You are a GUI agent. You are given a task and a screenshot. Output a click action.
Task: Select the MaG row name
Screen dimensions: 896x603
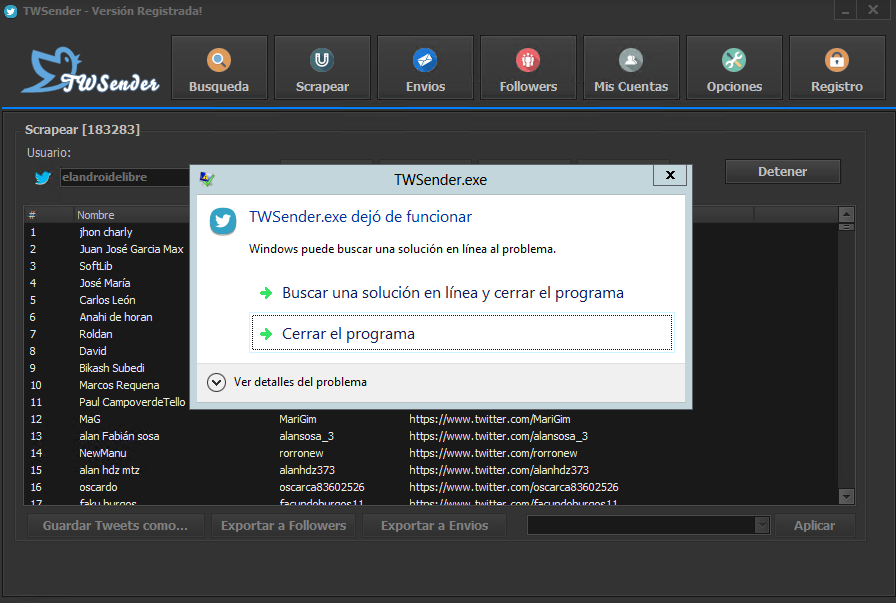tap(90, 419)
